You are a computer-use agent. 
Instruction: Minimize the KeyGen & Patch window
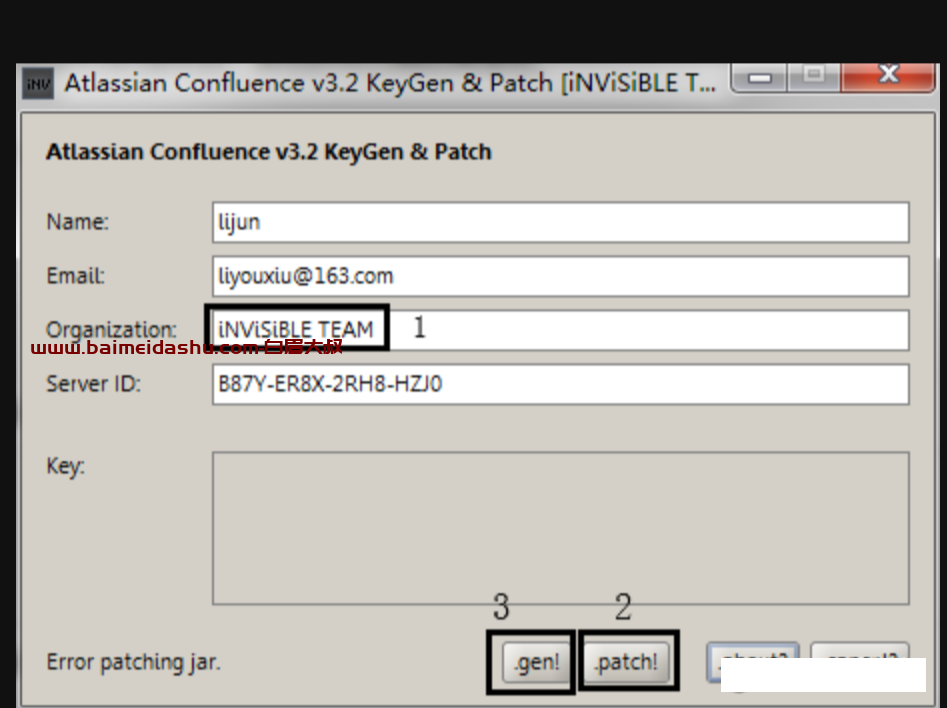759,78
